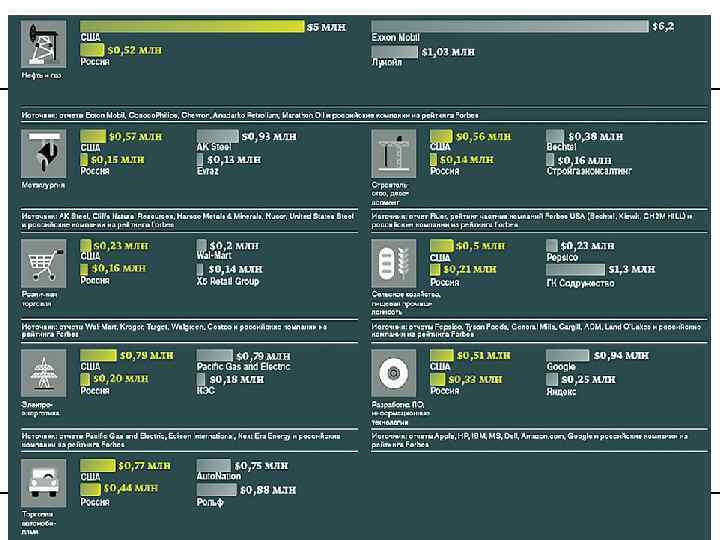
Task: Select the "$0,21 млн" value
Action: coord(470,269)
